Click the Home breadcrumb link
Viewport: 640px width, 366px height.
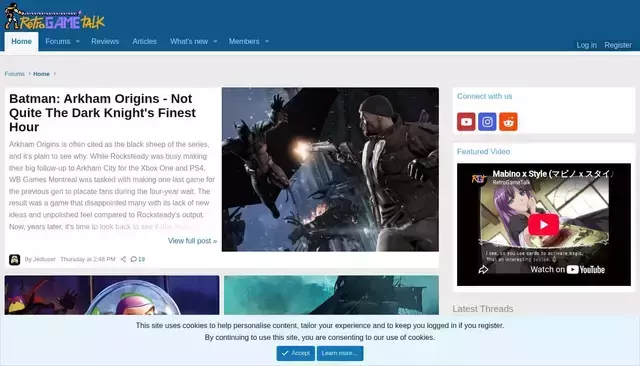point(41,74)
